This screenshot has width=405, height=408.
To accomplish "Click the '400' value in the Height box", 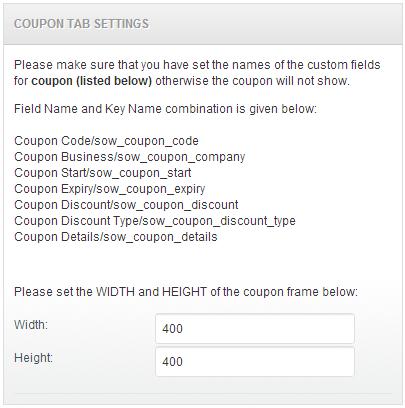I will pyautogui.click(x=172, y=362).
